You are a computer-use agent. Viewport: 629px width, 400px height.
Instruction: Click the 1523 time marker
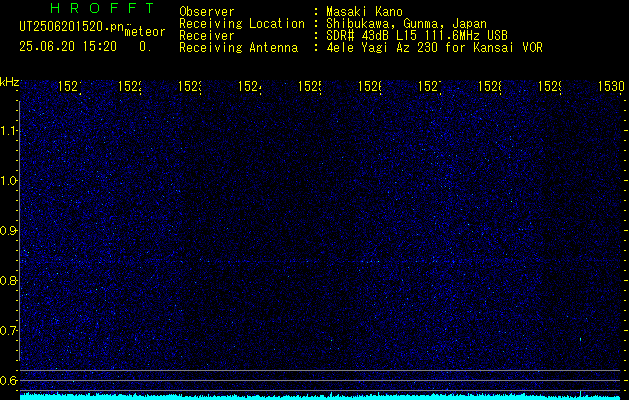coord(190,87)
